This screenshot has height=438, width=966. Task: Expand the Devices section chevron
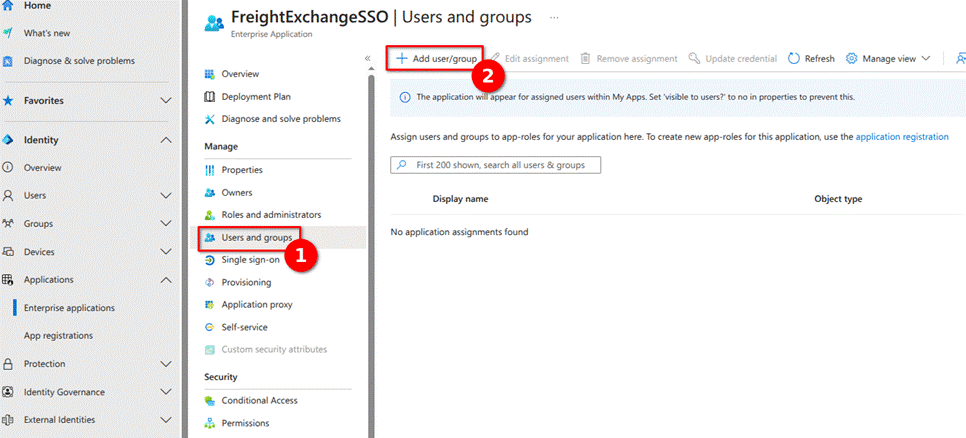pos(165,252)
